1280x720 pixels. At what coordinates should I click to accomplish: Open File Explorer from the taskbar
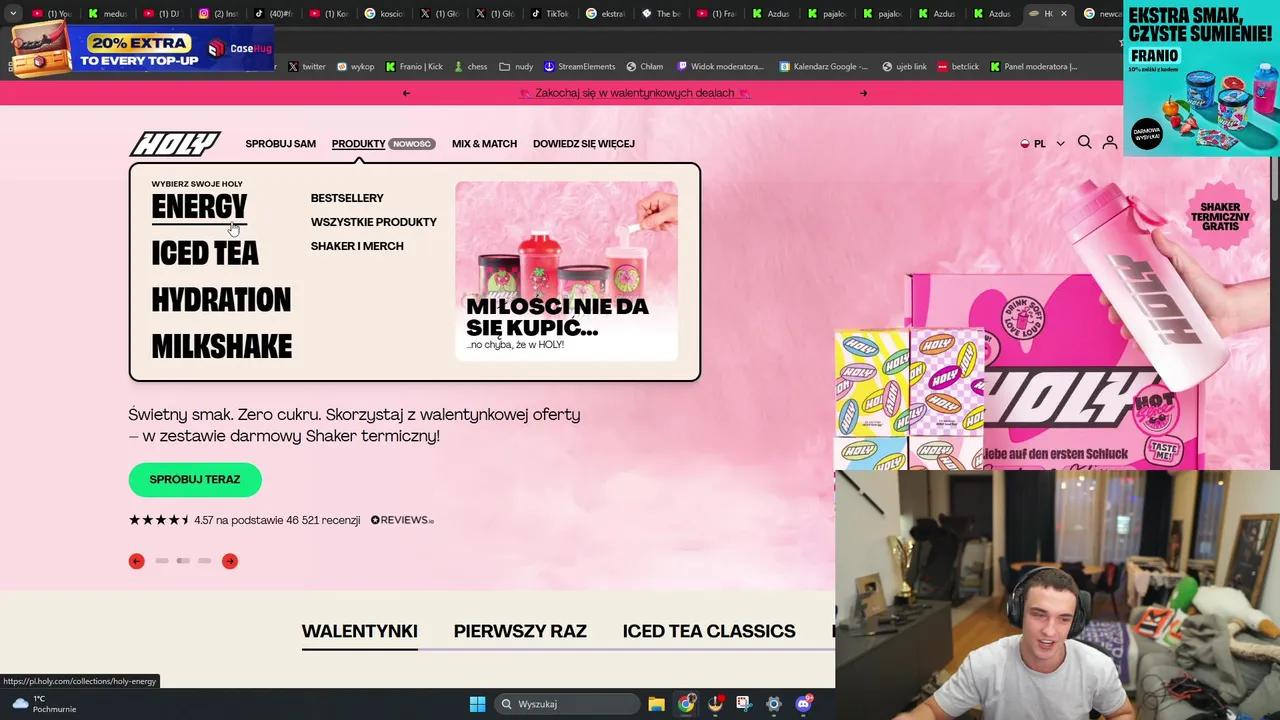656,704
